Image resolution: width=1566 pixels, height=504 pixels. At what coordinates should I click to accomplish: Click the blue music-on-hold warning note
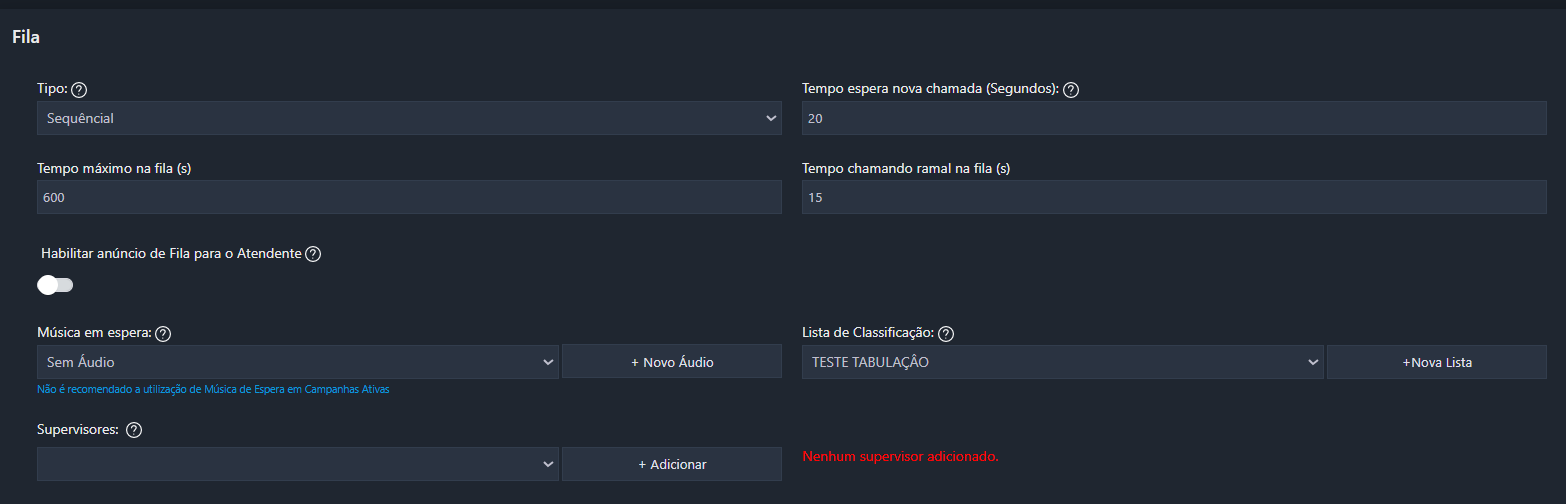click(213, 390)
